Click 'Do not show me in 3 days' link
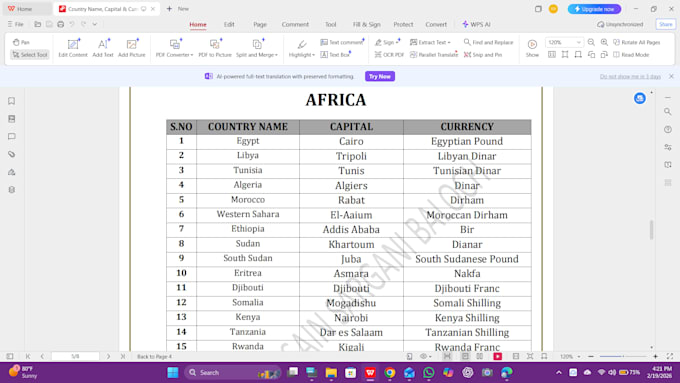This screenshot has height=383, width=680. [x=630, y=76]
